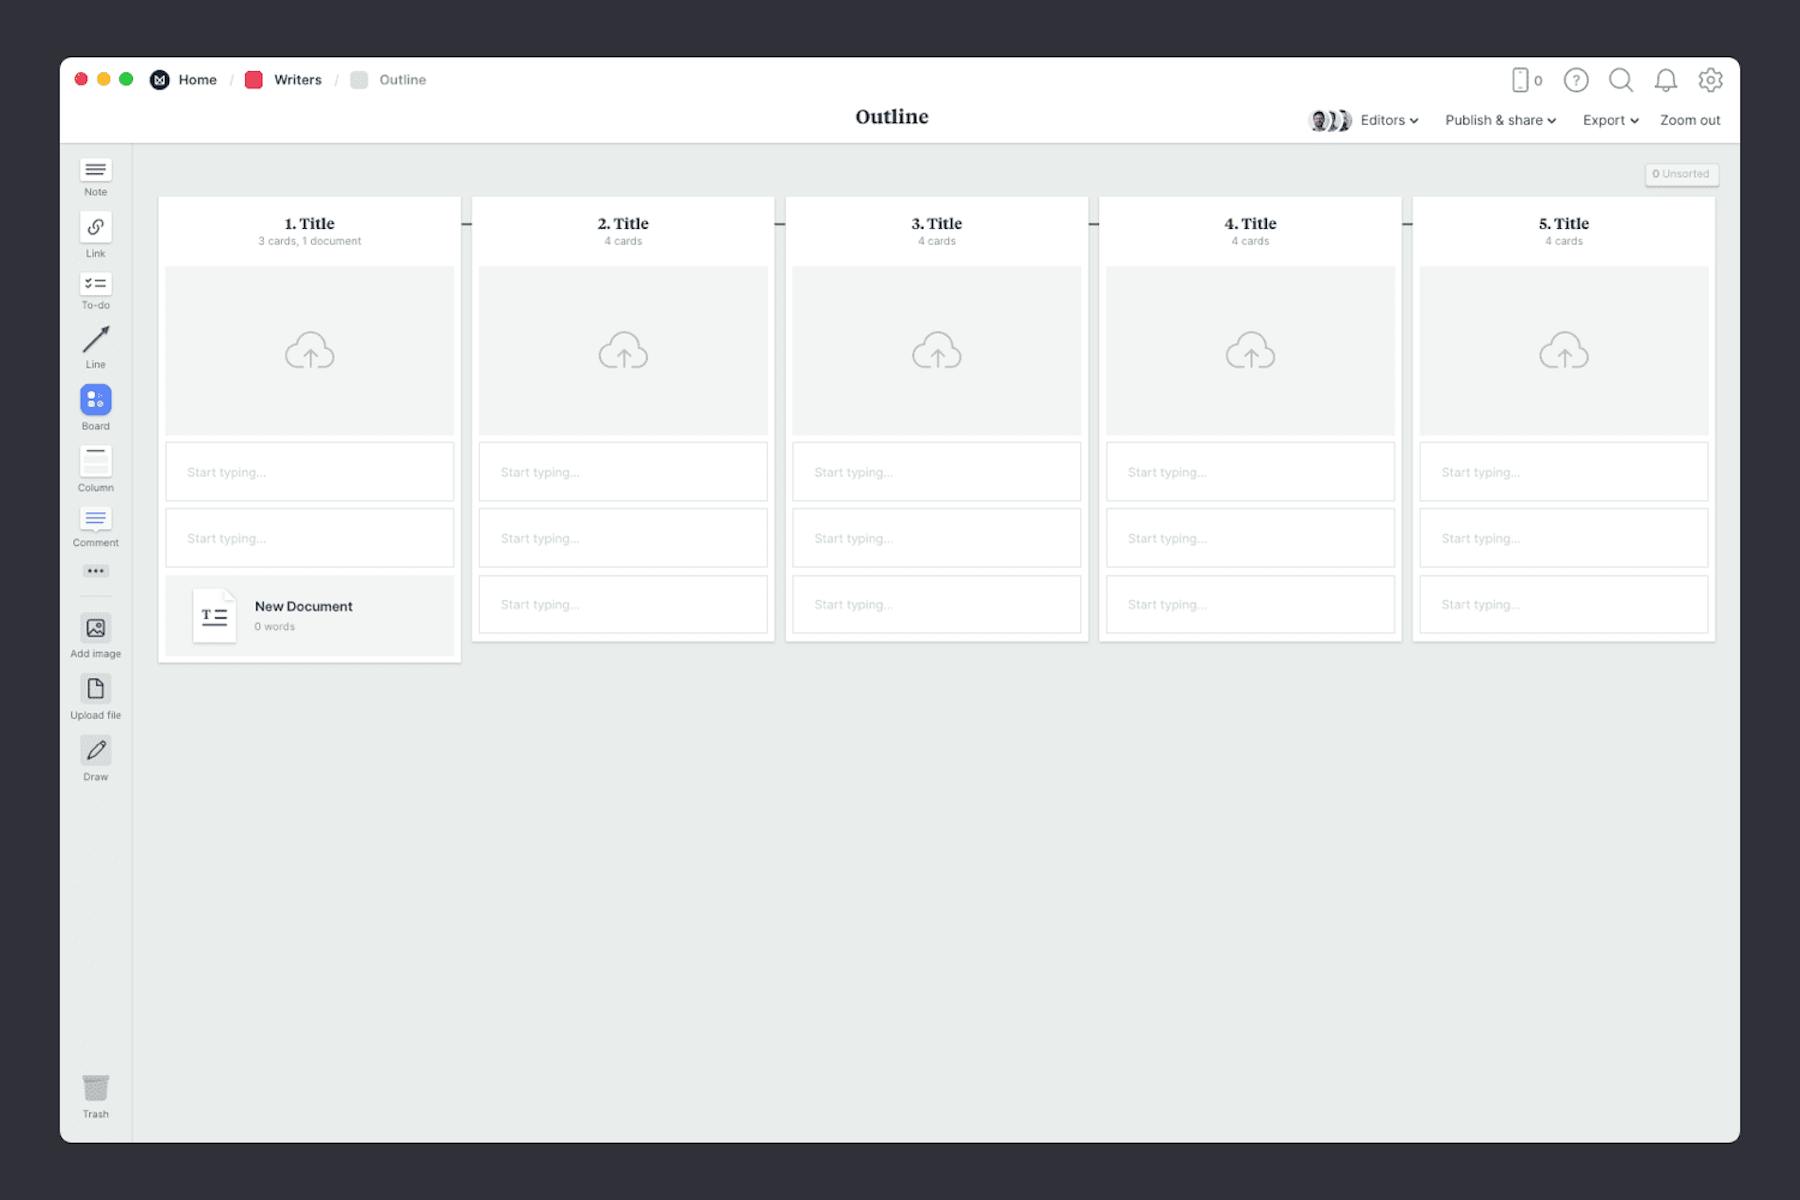1800x1200 pixels.
Task: Go to Home via the breadcrumb
Action: [197, 79]
